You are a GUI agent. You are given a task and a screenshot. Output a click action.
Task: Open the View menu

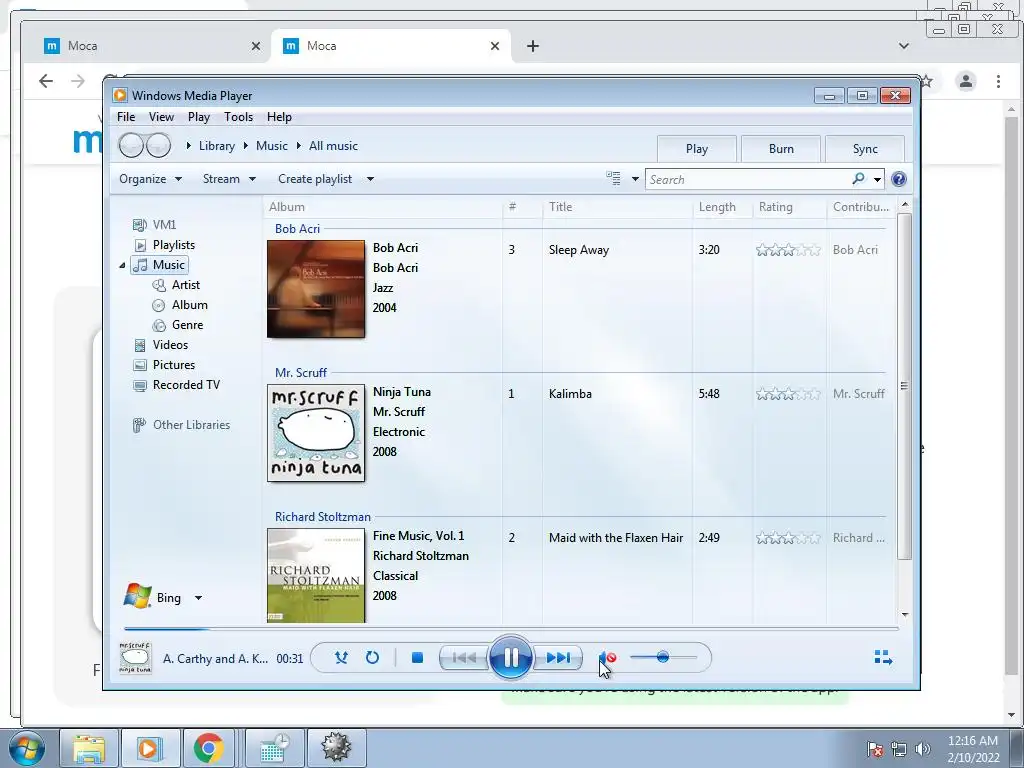[x=161, y=117]
